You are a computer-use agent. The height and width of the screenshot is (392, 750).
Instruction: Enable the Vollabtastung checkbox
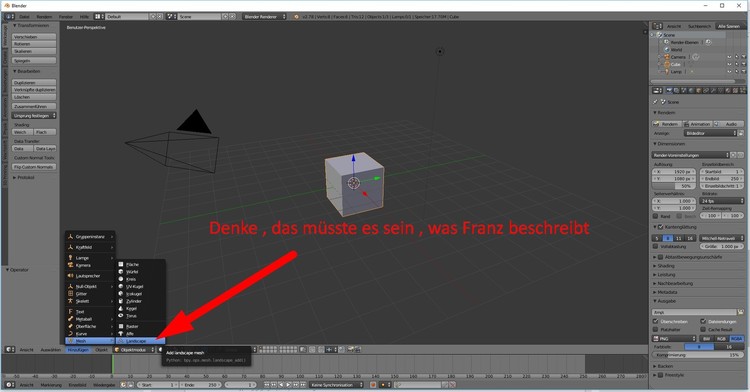click(x=655, y=247)
